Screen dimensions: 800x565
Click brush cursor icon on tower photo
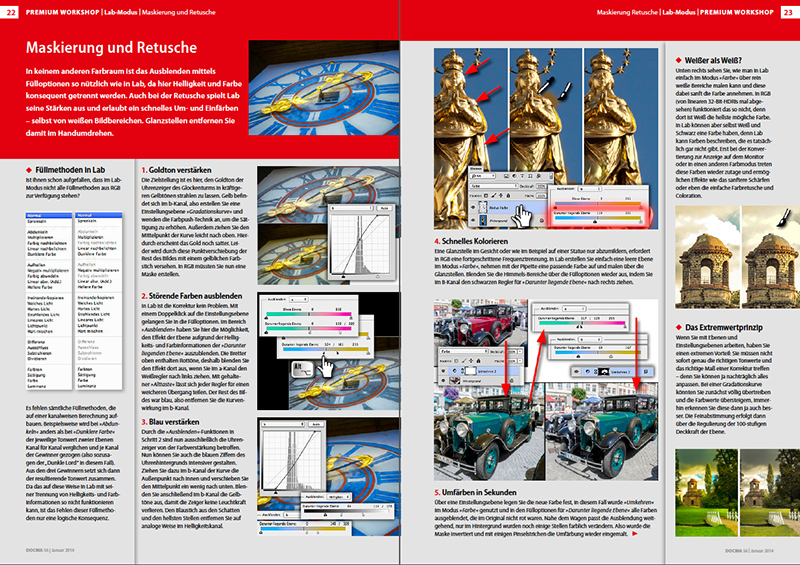pos(783,218)
